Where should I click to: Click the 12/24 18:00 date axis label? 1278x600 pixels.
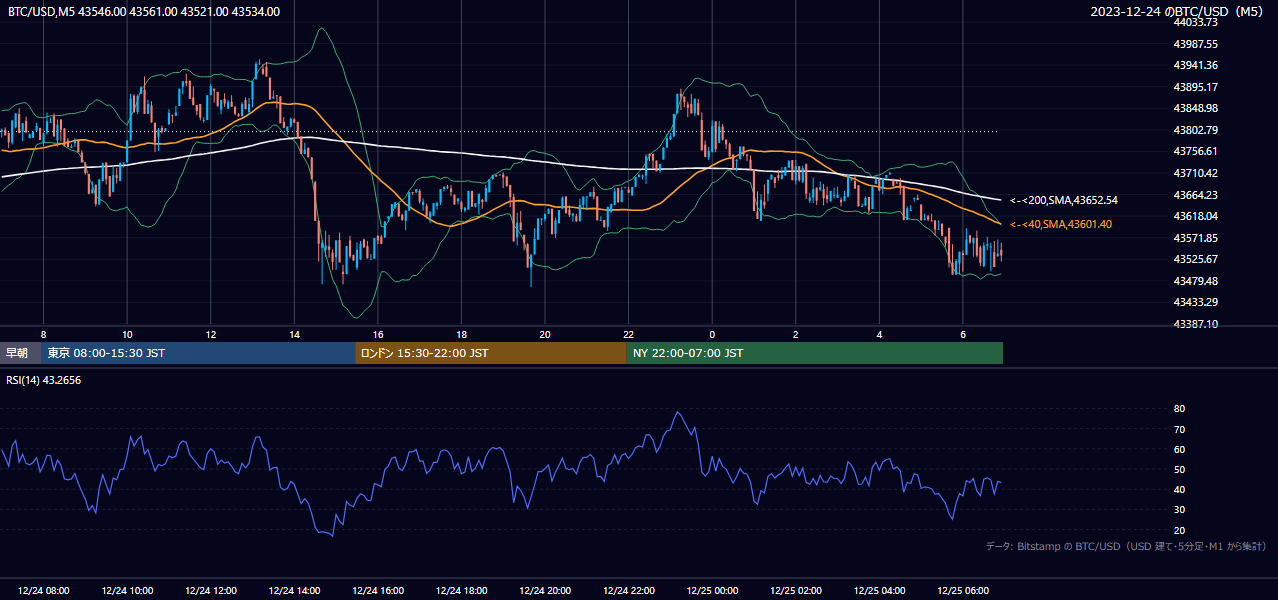pos(461,591)
